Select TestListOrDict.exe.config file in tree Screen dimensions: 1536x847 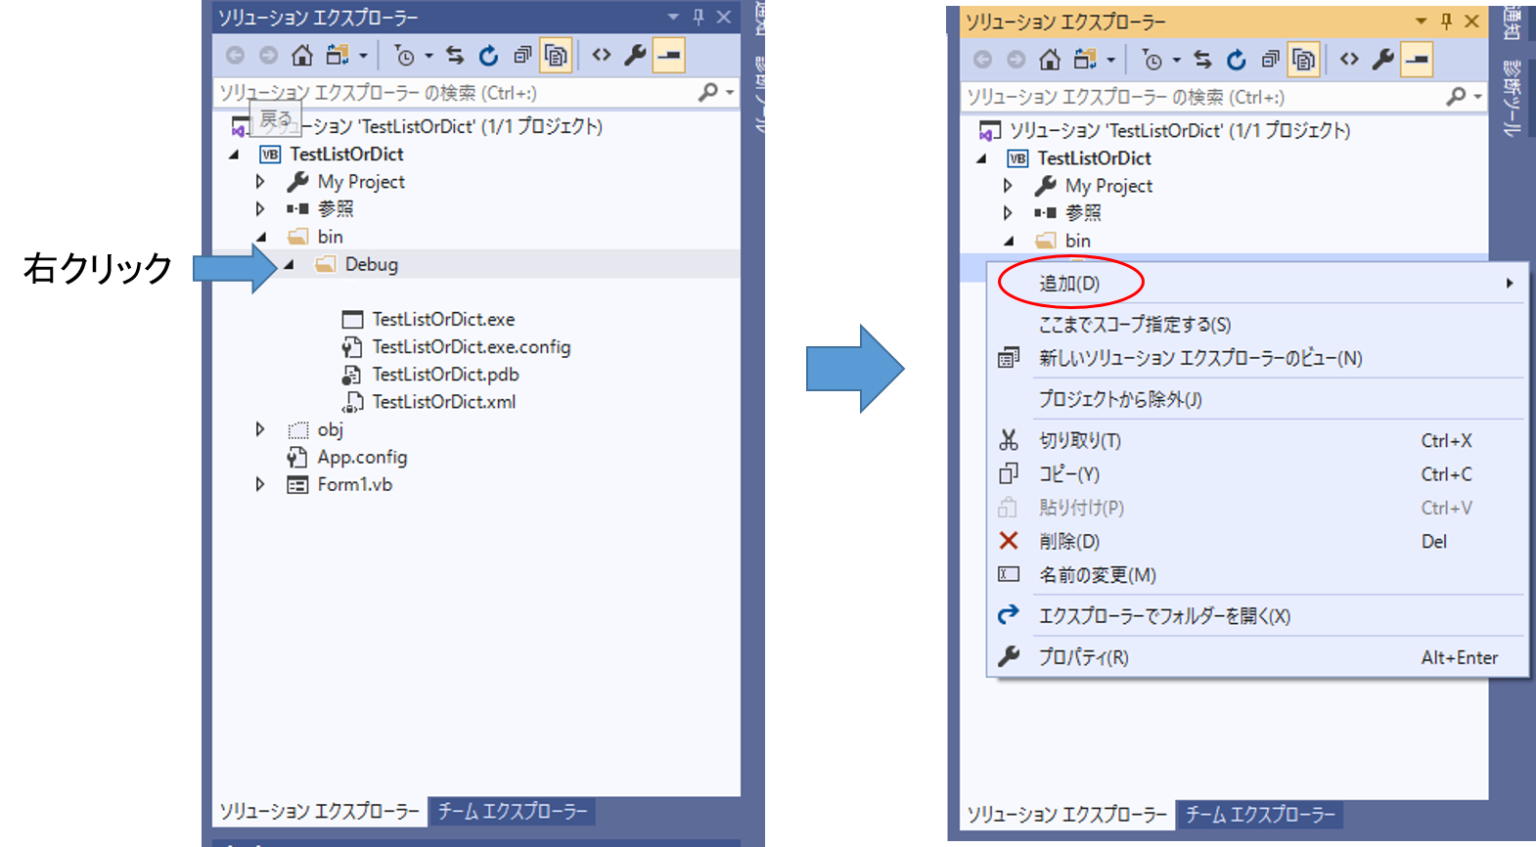471,347
